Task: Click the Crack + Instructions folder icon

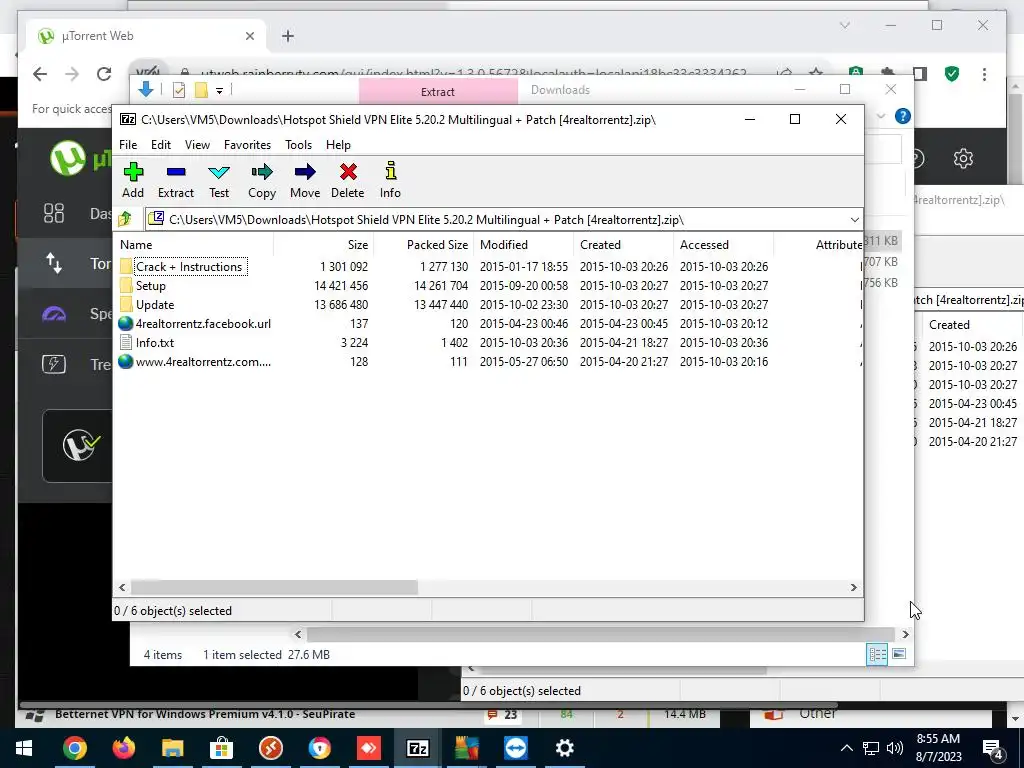Action: (126, 266)
